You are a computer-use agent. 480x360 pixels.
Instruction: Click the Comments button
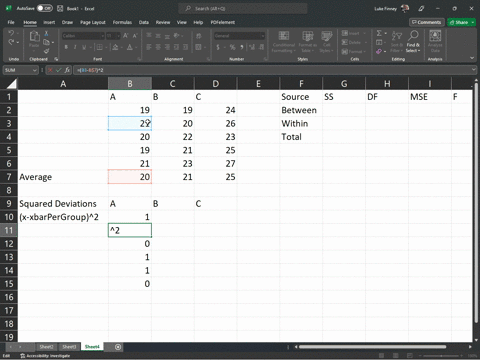(x=427, y=22)
